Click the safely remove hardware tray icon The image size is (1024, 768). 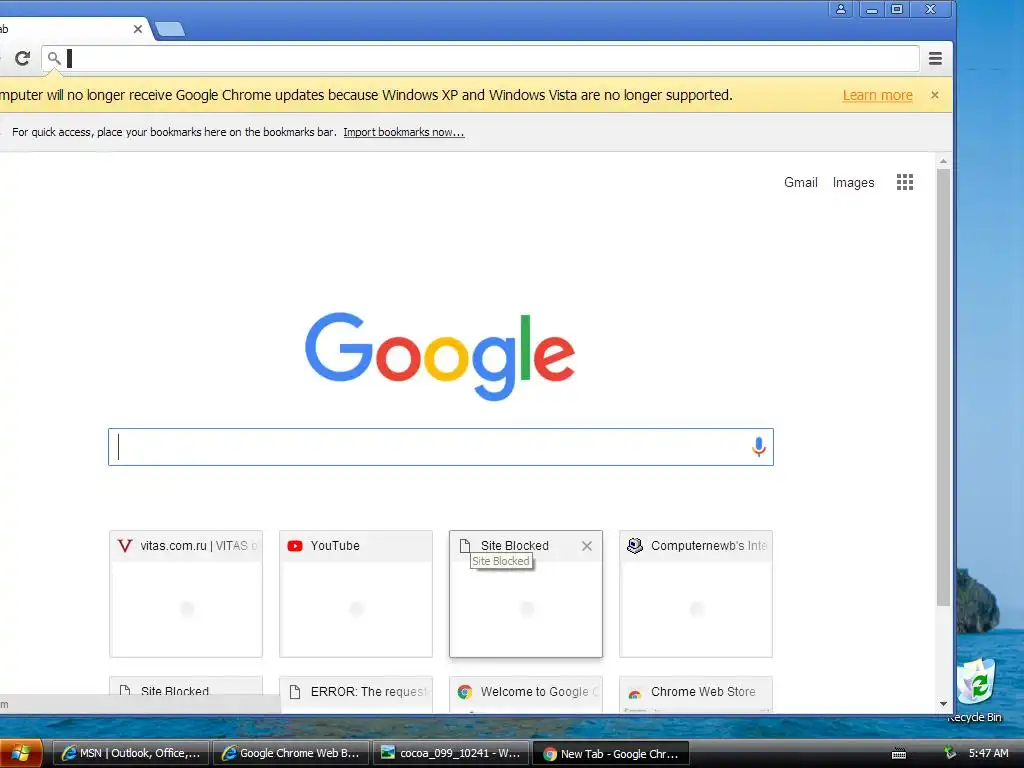[x=950, y=753]
